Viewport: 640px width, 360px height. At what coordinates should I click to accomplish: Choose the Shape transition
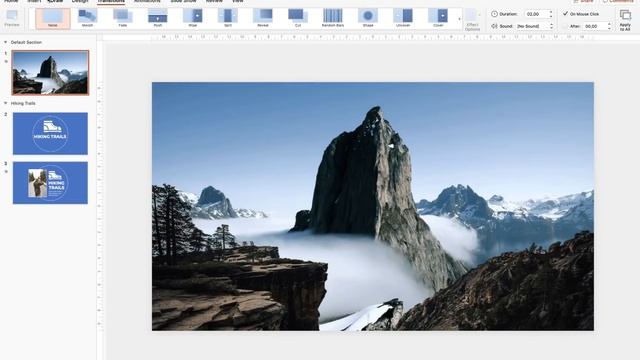(368, 18)
